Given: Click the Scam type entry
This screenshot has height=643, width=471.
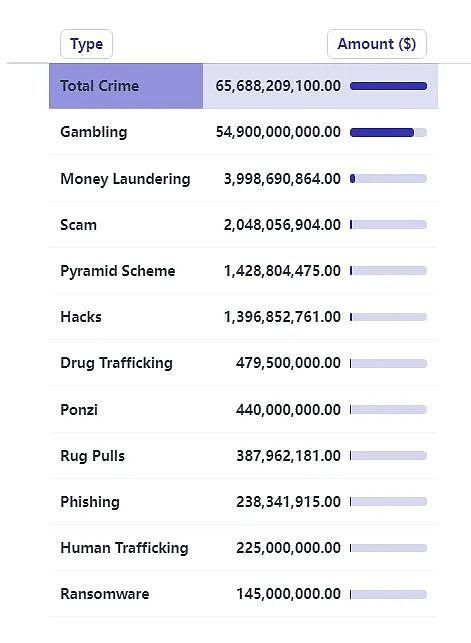Looking at the screenshot, I should (x=78, y=225).
